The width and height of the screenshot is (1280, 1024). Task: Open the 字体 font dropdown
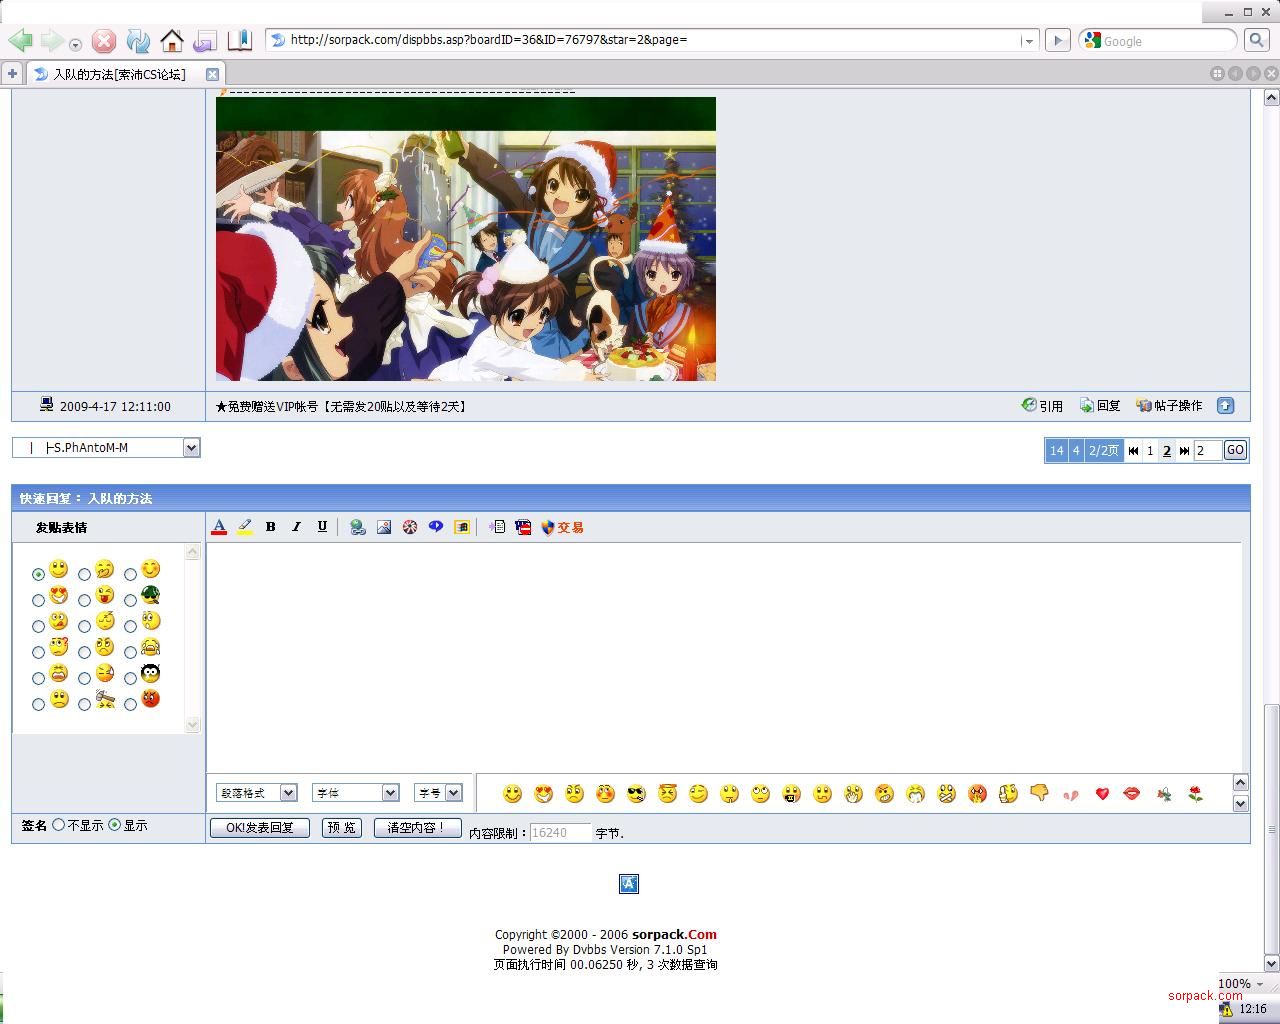click(x=355, y=793)
